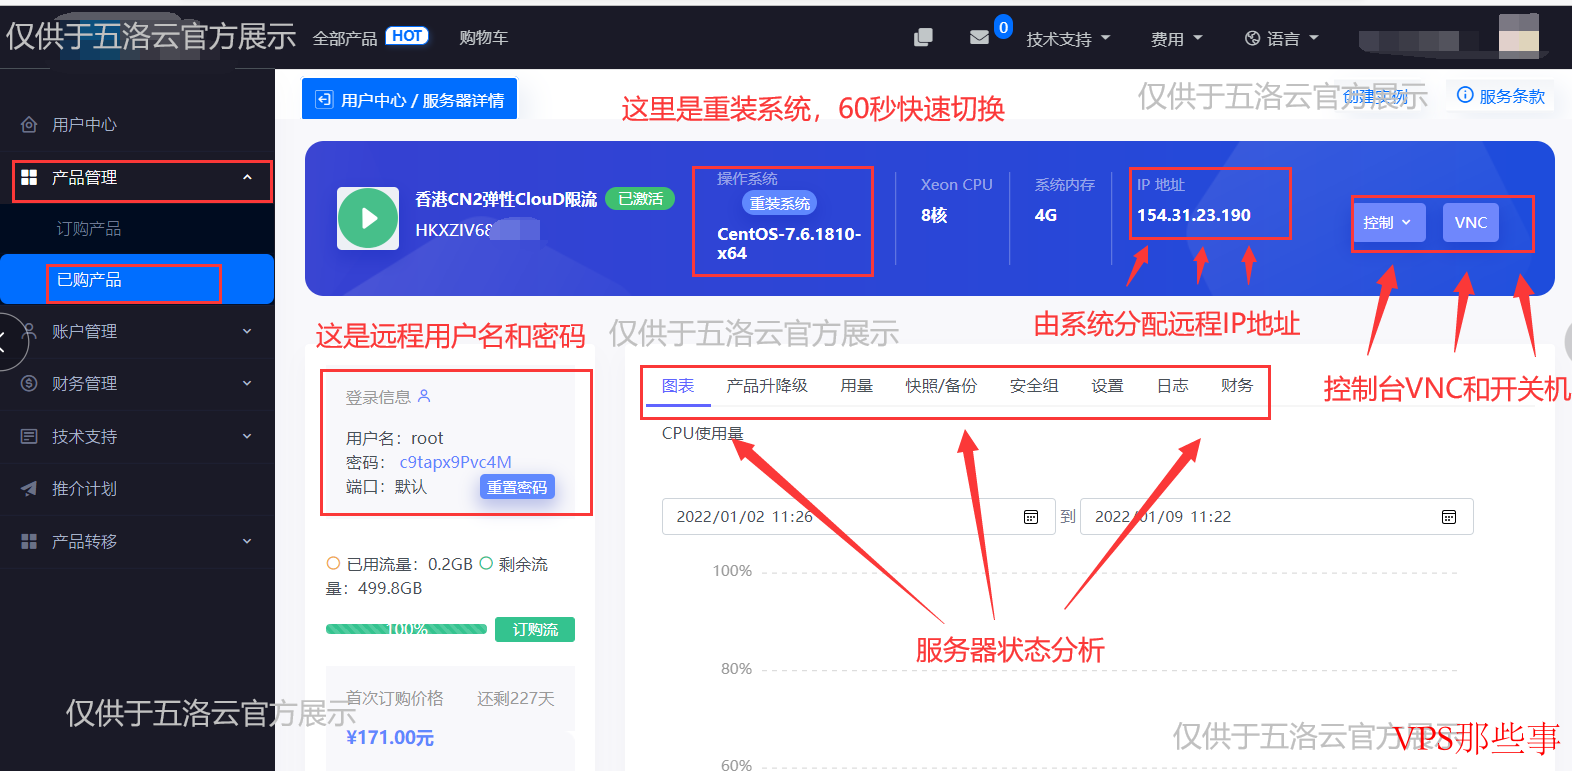Switch to the 安全组 tab

pos(1034,386)
